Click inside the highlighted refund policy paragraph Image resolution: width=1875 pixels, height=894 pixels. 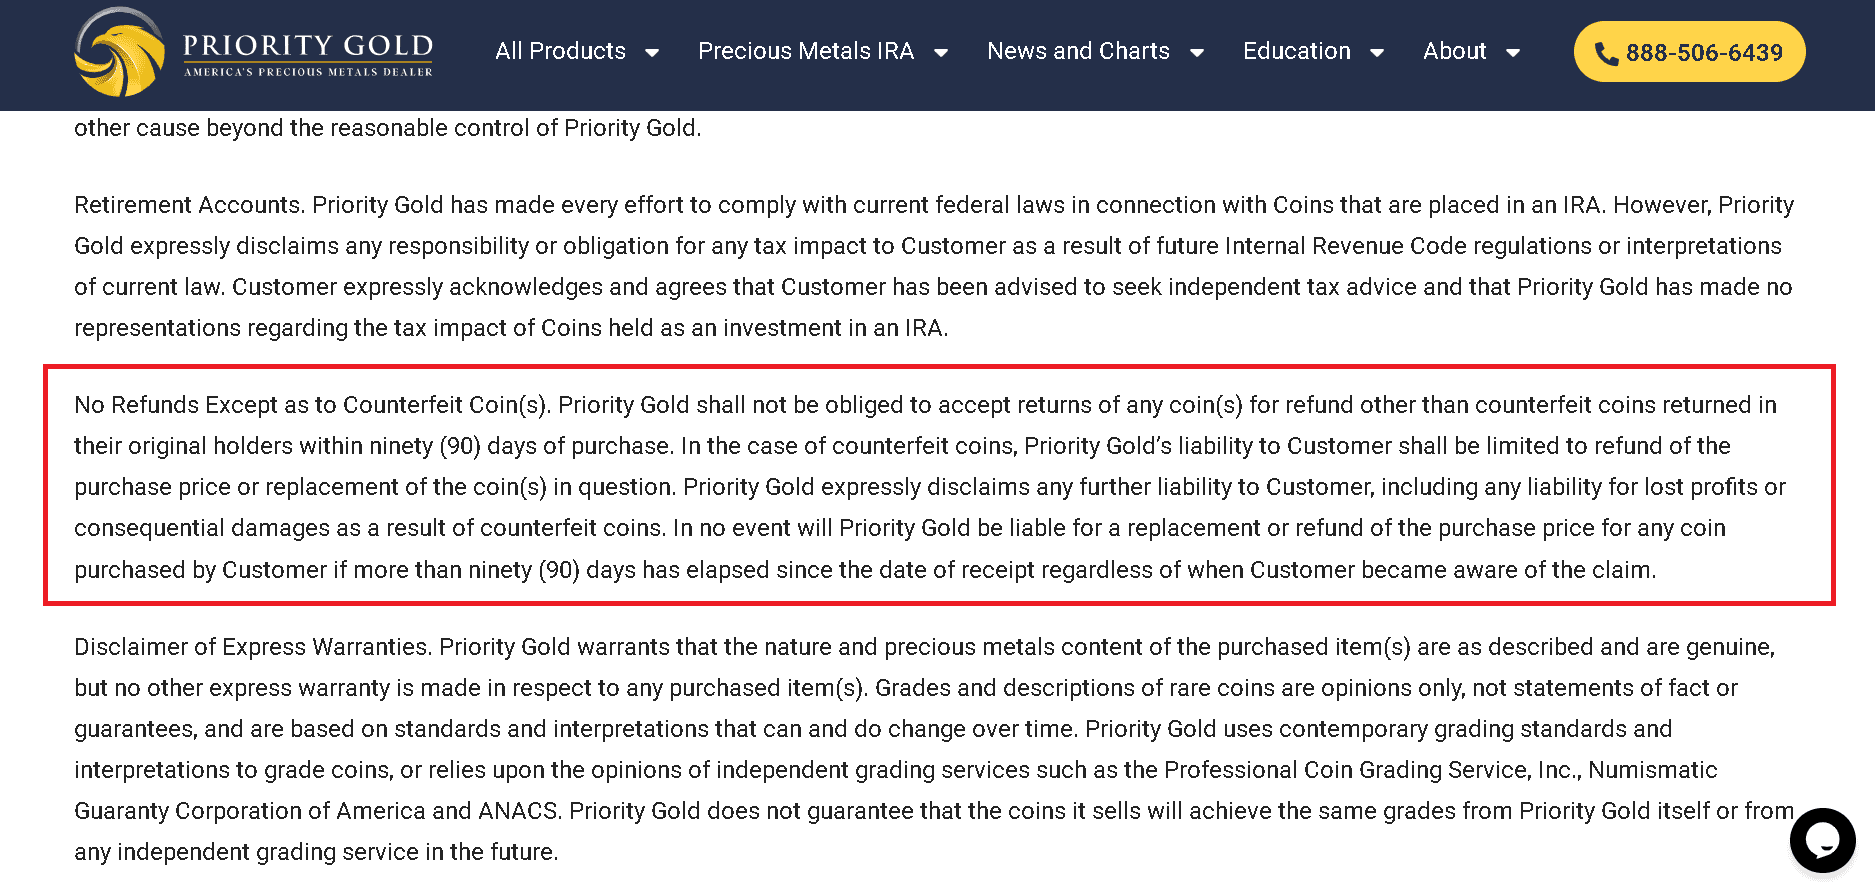(x=930, y=487)
